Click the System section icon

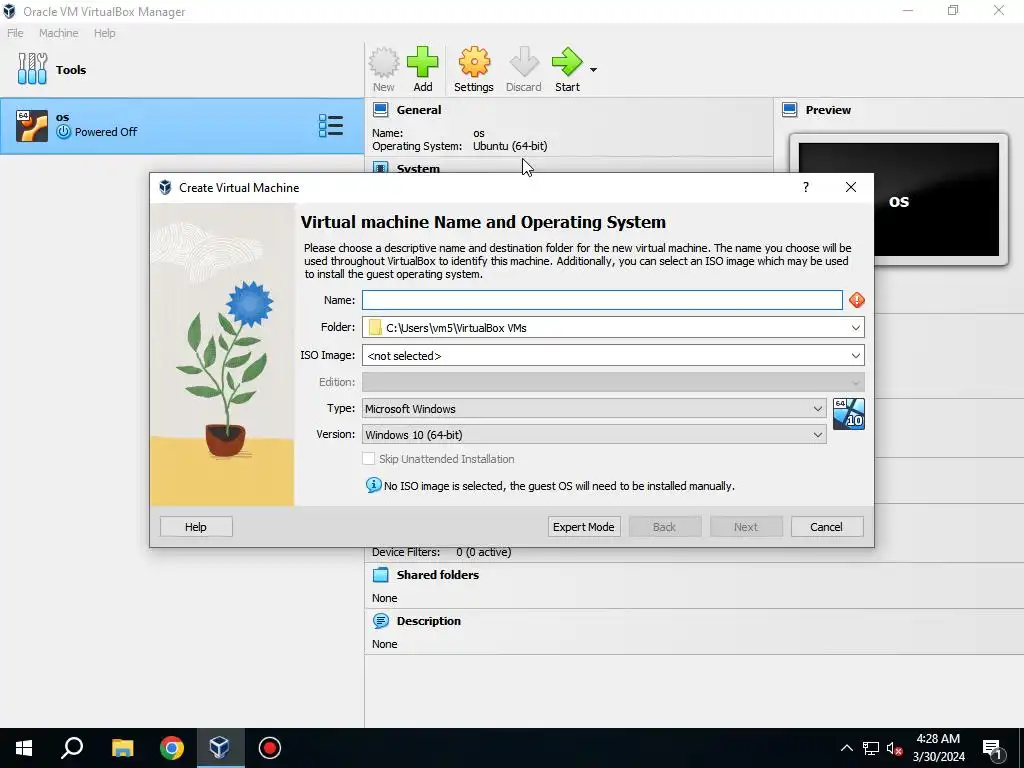[x=380, y=168]
